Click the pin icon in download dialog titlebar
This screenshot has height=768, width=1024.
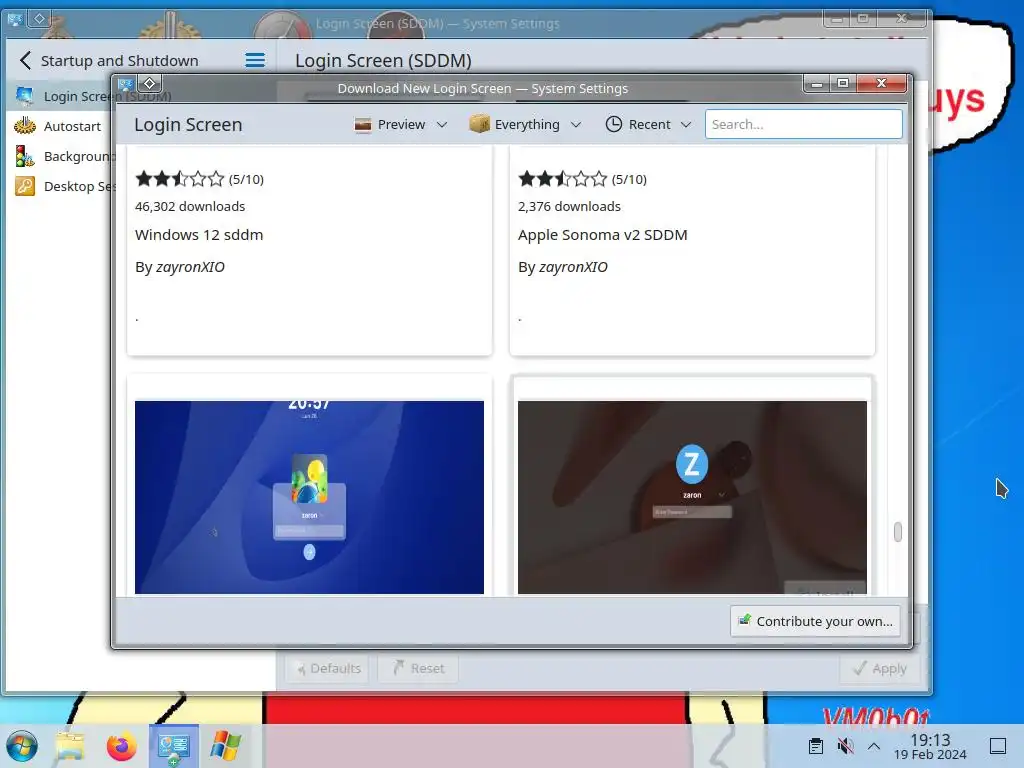point(150,84)
